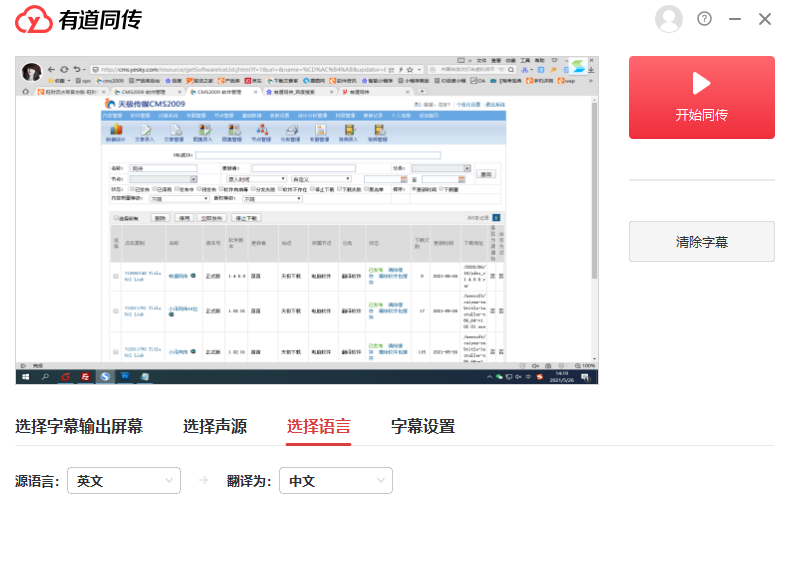
Task: Open the 选择字幕输出屏幕 tab
Action: (x=79, y=427)
